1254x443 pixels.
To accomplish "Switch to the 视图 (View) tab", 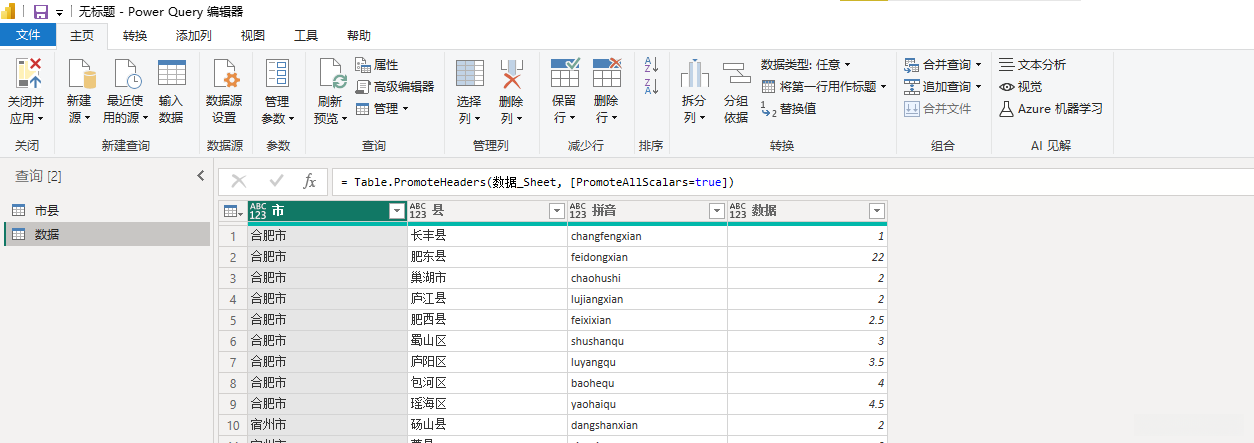I will (253, 35).
